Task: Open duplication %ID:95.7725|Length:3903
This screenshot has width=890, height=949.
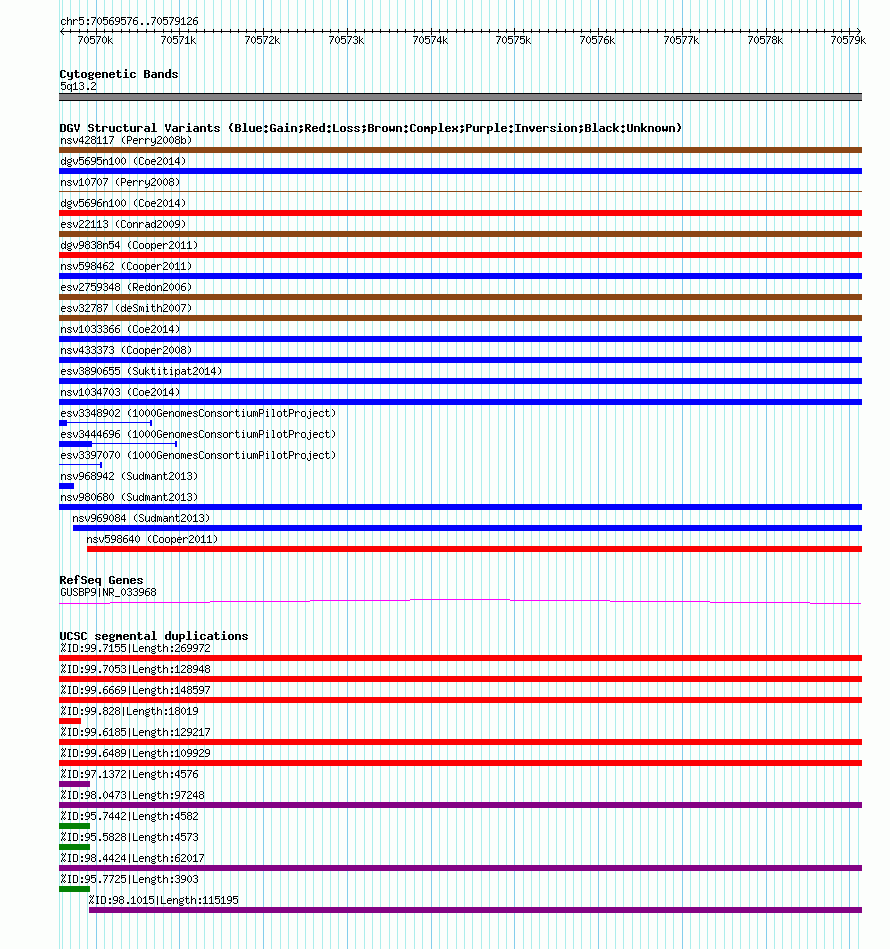Action: pyautogui.click(x=129, y=879)
